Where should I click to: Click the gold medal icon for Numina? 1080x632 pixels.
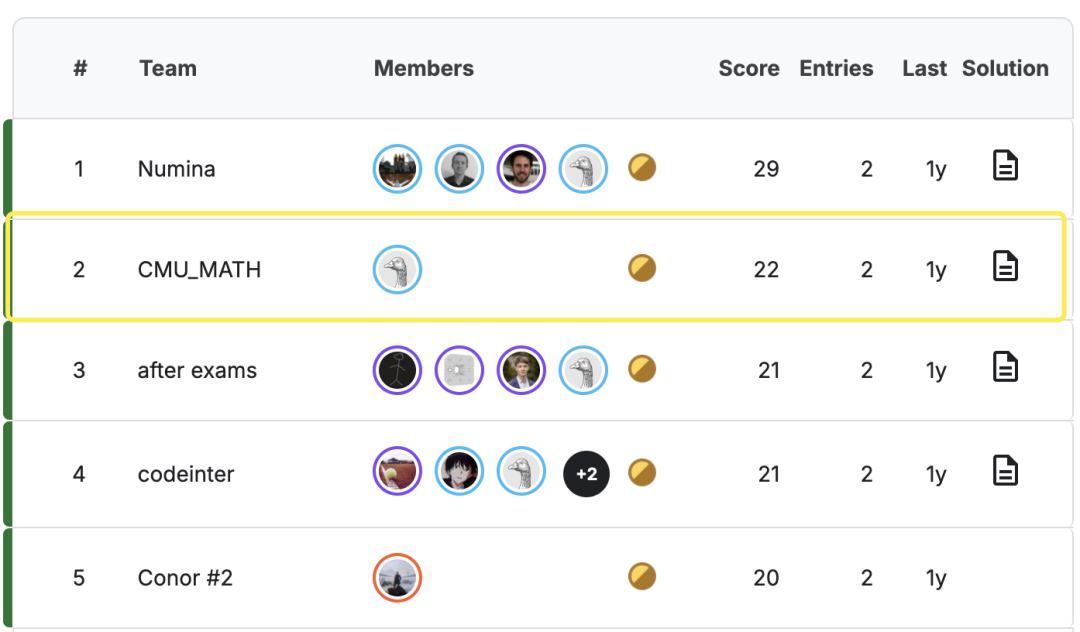[x=642, y=167]
